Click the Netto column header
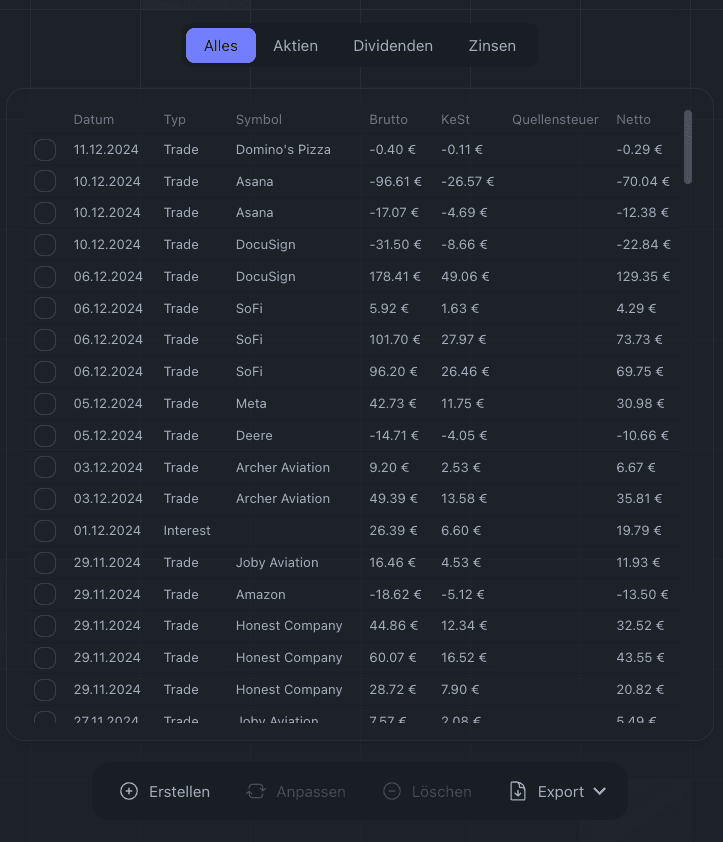Image resolution: width=723 pixels, height=842 pixels. (633, 120)
